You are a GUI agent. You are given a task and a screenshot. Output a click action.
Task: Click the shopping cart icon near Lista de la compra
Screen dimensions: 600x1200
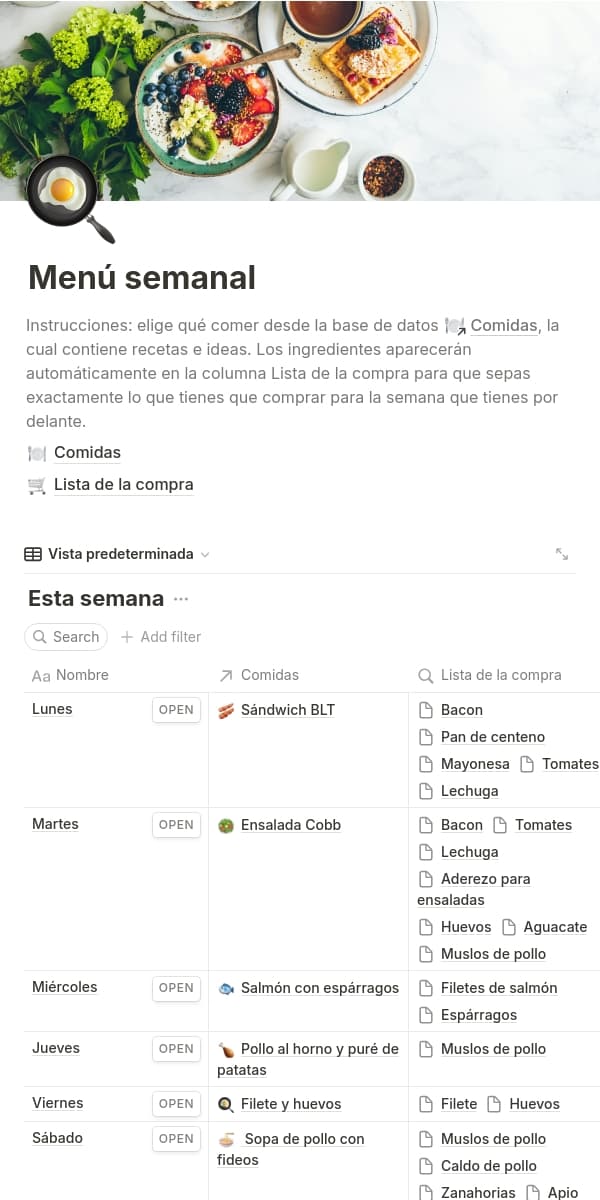click(37, 485)
